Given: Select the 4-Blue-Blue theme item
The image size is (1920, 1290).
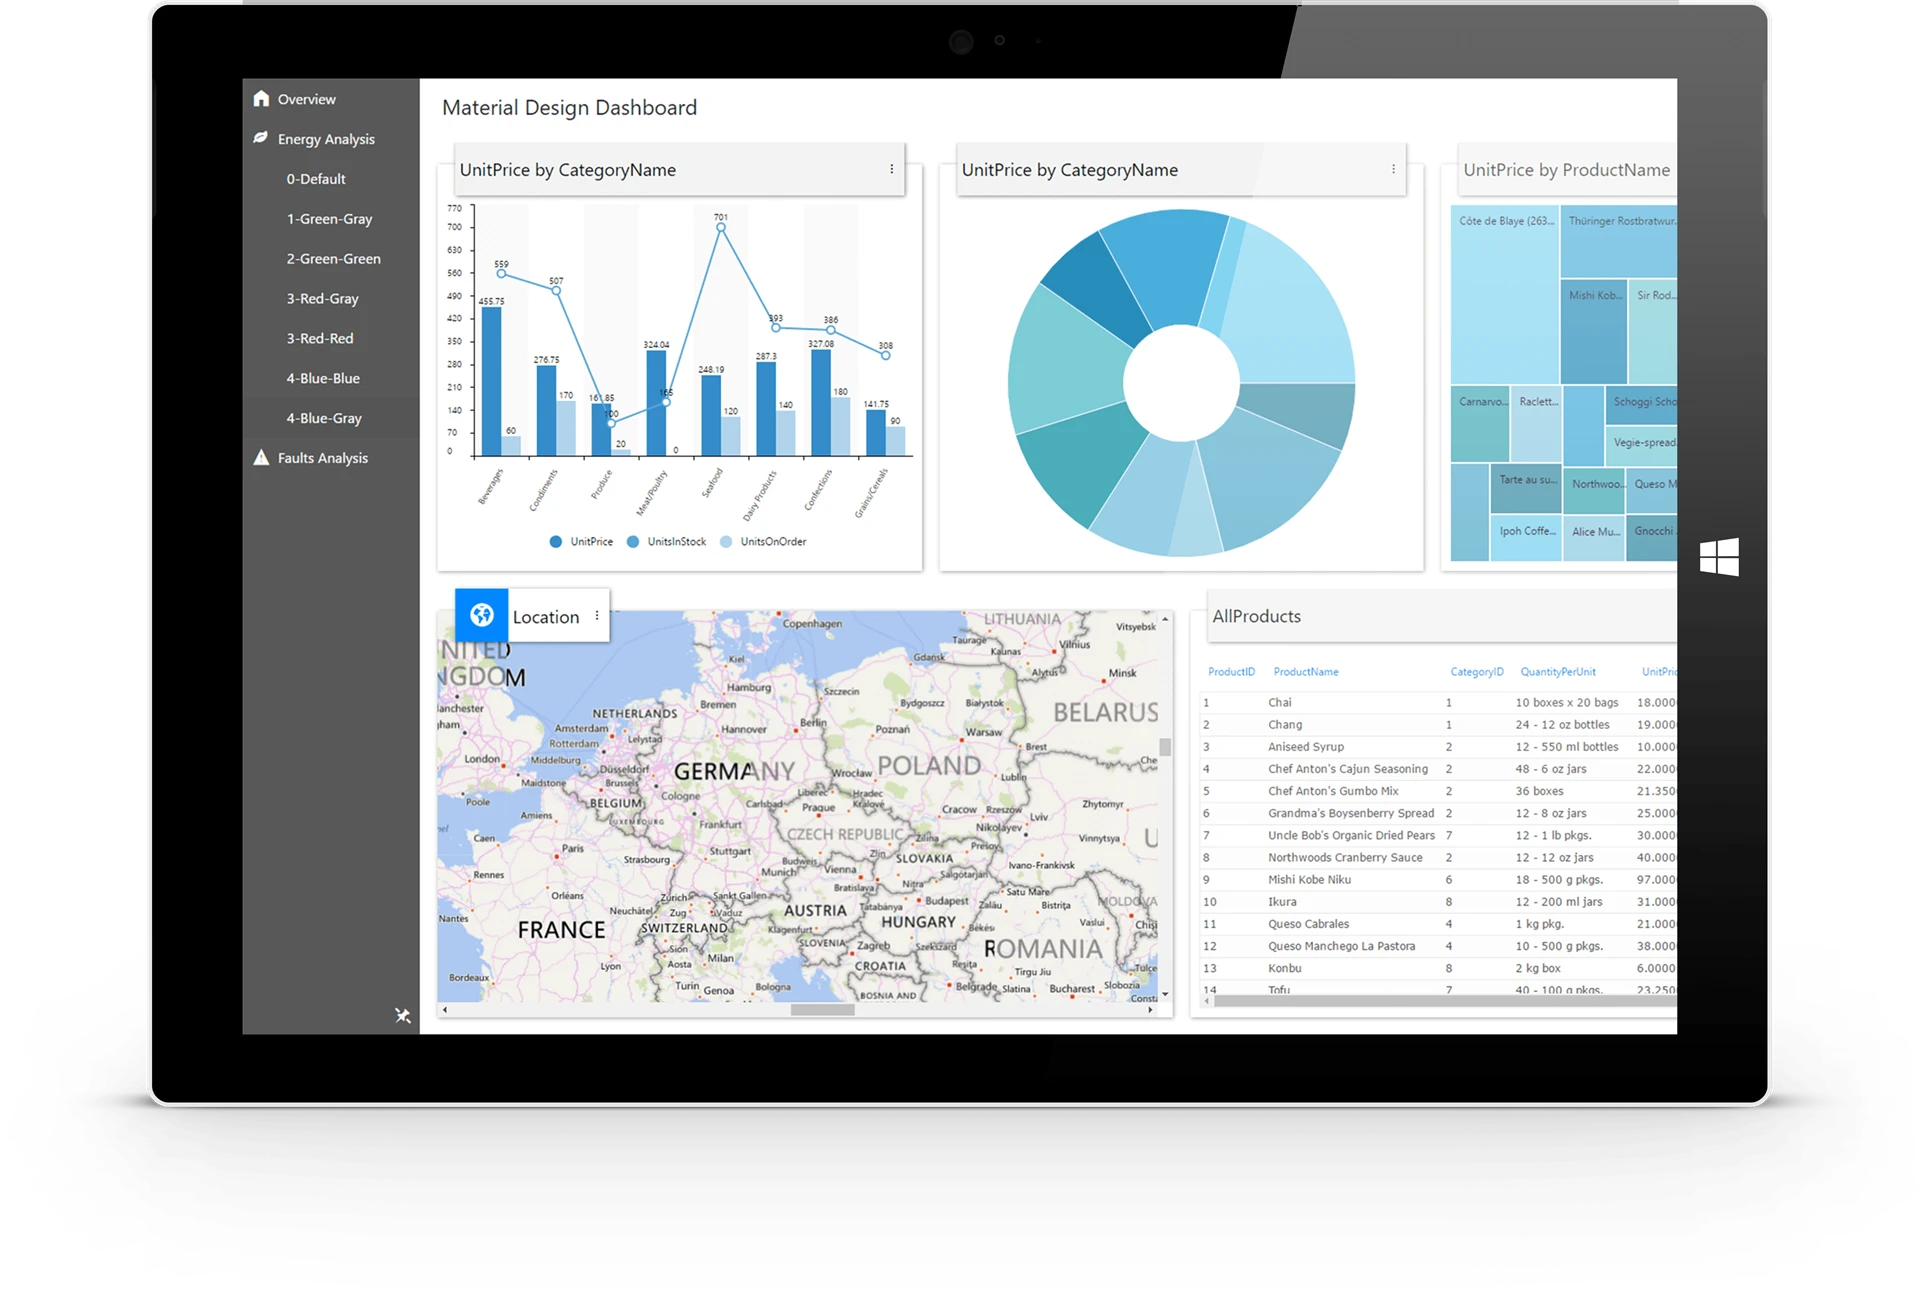Looking at the screenshot, I should click(x=323, y=378).
